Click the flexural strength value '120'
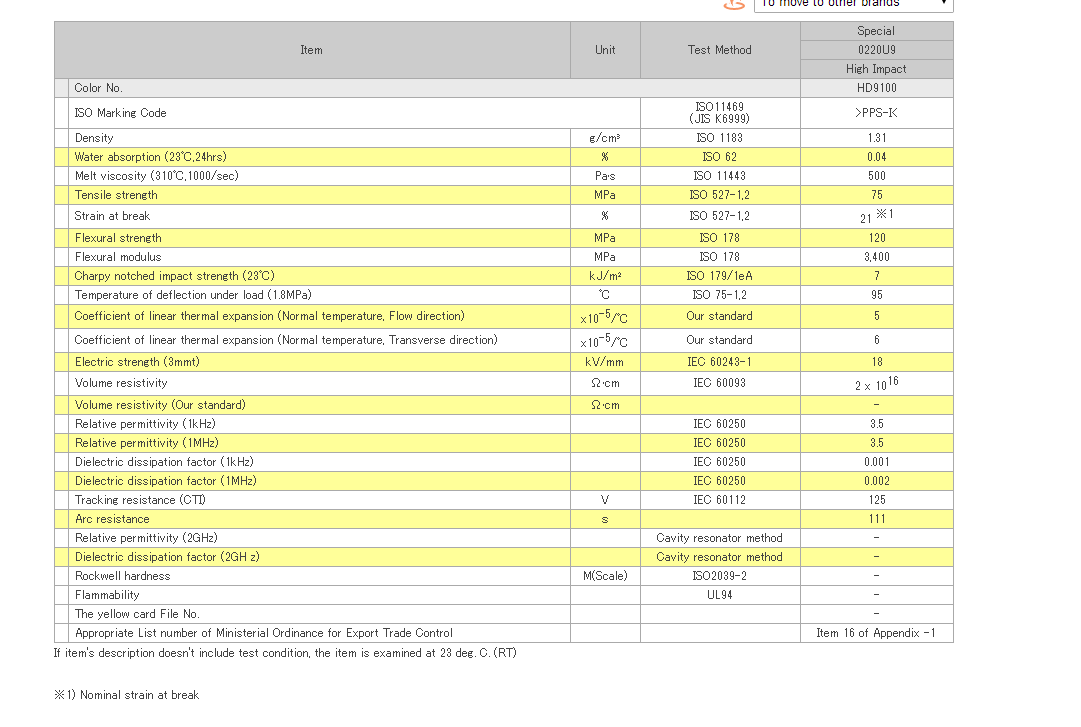The image size is (1081, 727). point(876,238)
